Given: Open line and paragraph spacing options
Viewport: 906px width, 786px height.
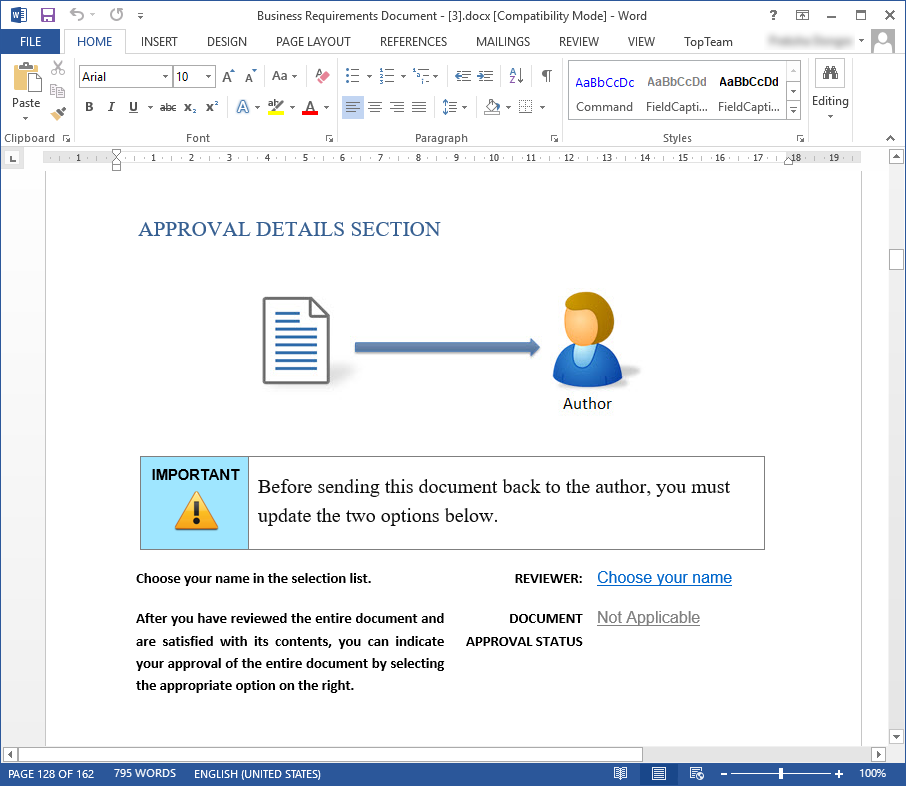Looking at the screenshot, I should click(455, 107).
